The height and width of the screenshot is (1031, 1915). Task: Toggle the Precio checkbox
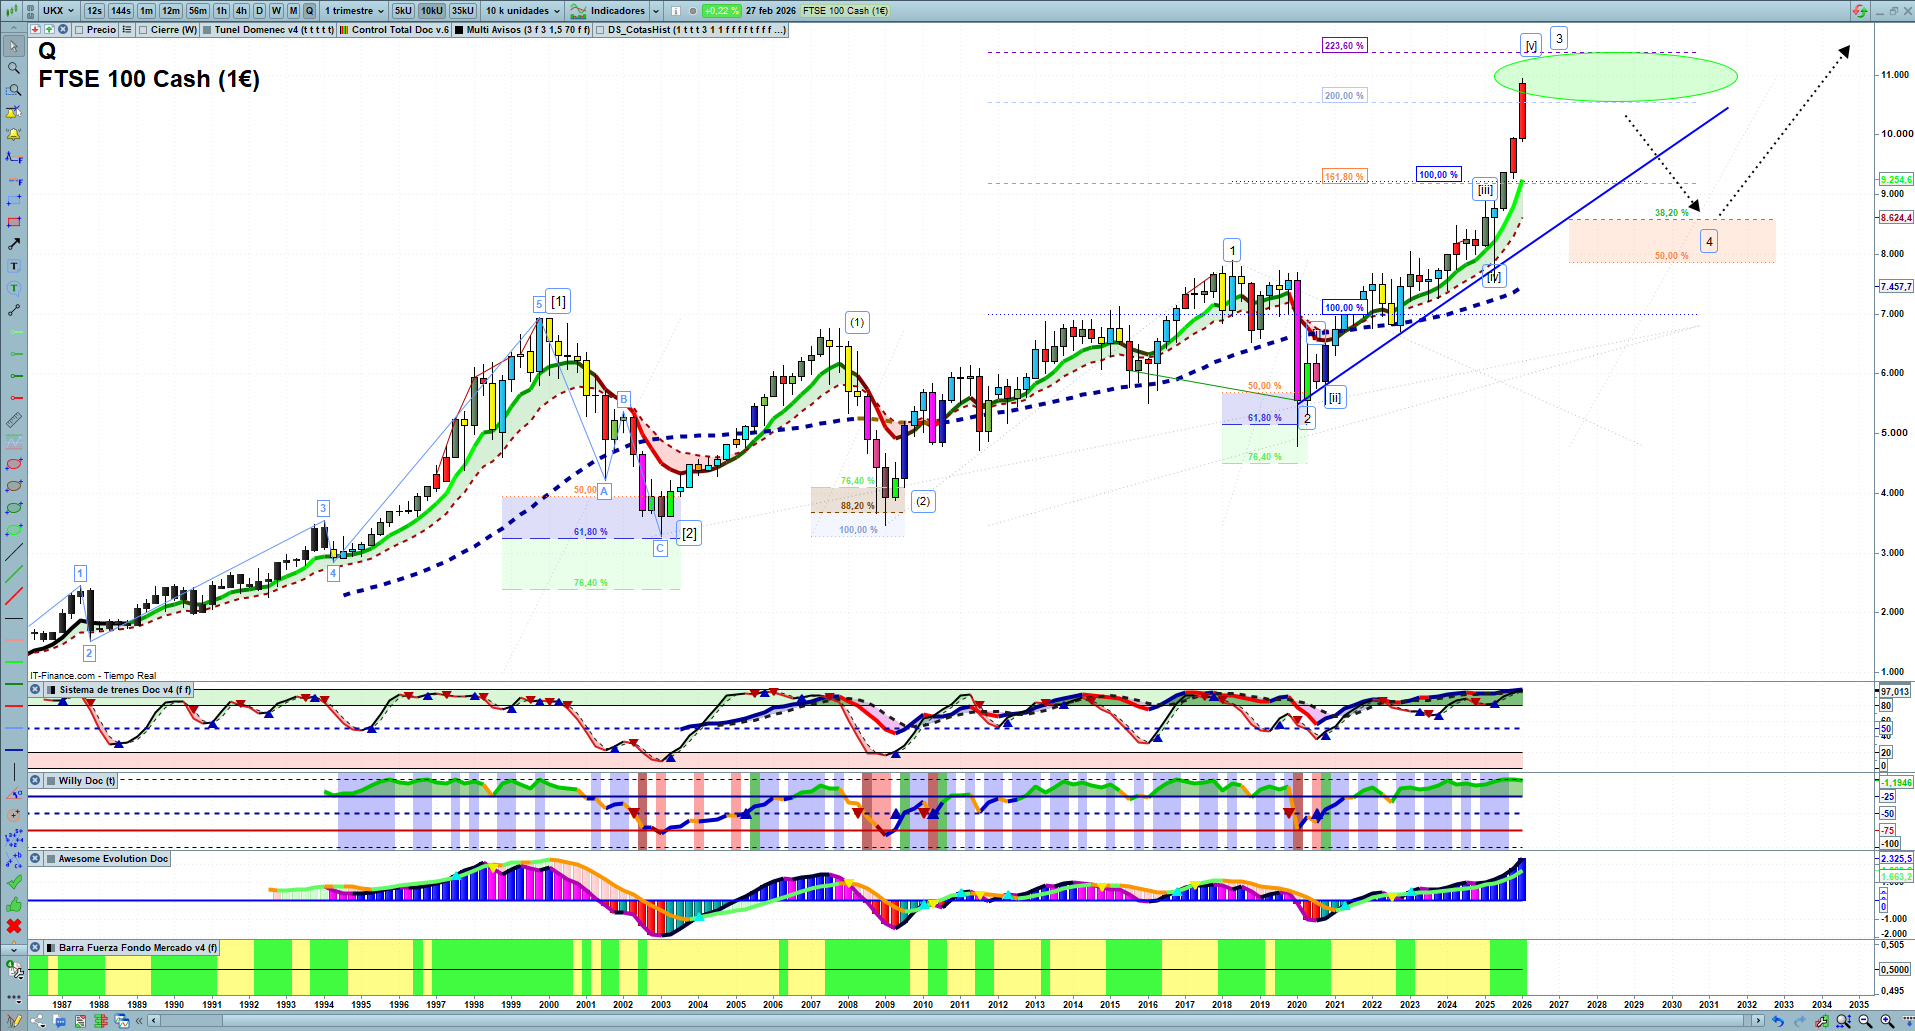(79, 30)
